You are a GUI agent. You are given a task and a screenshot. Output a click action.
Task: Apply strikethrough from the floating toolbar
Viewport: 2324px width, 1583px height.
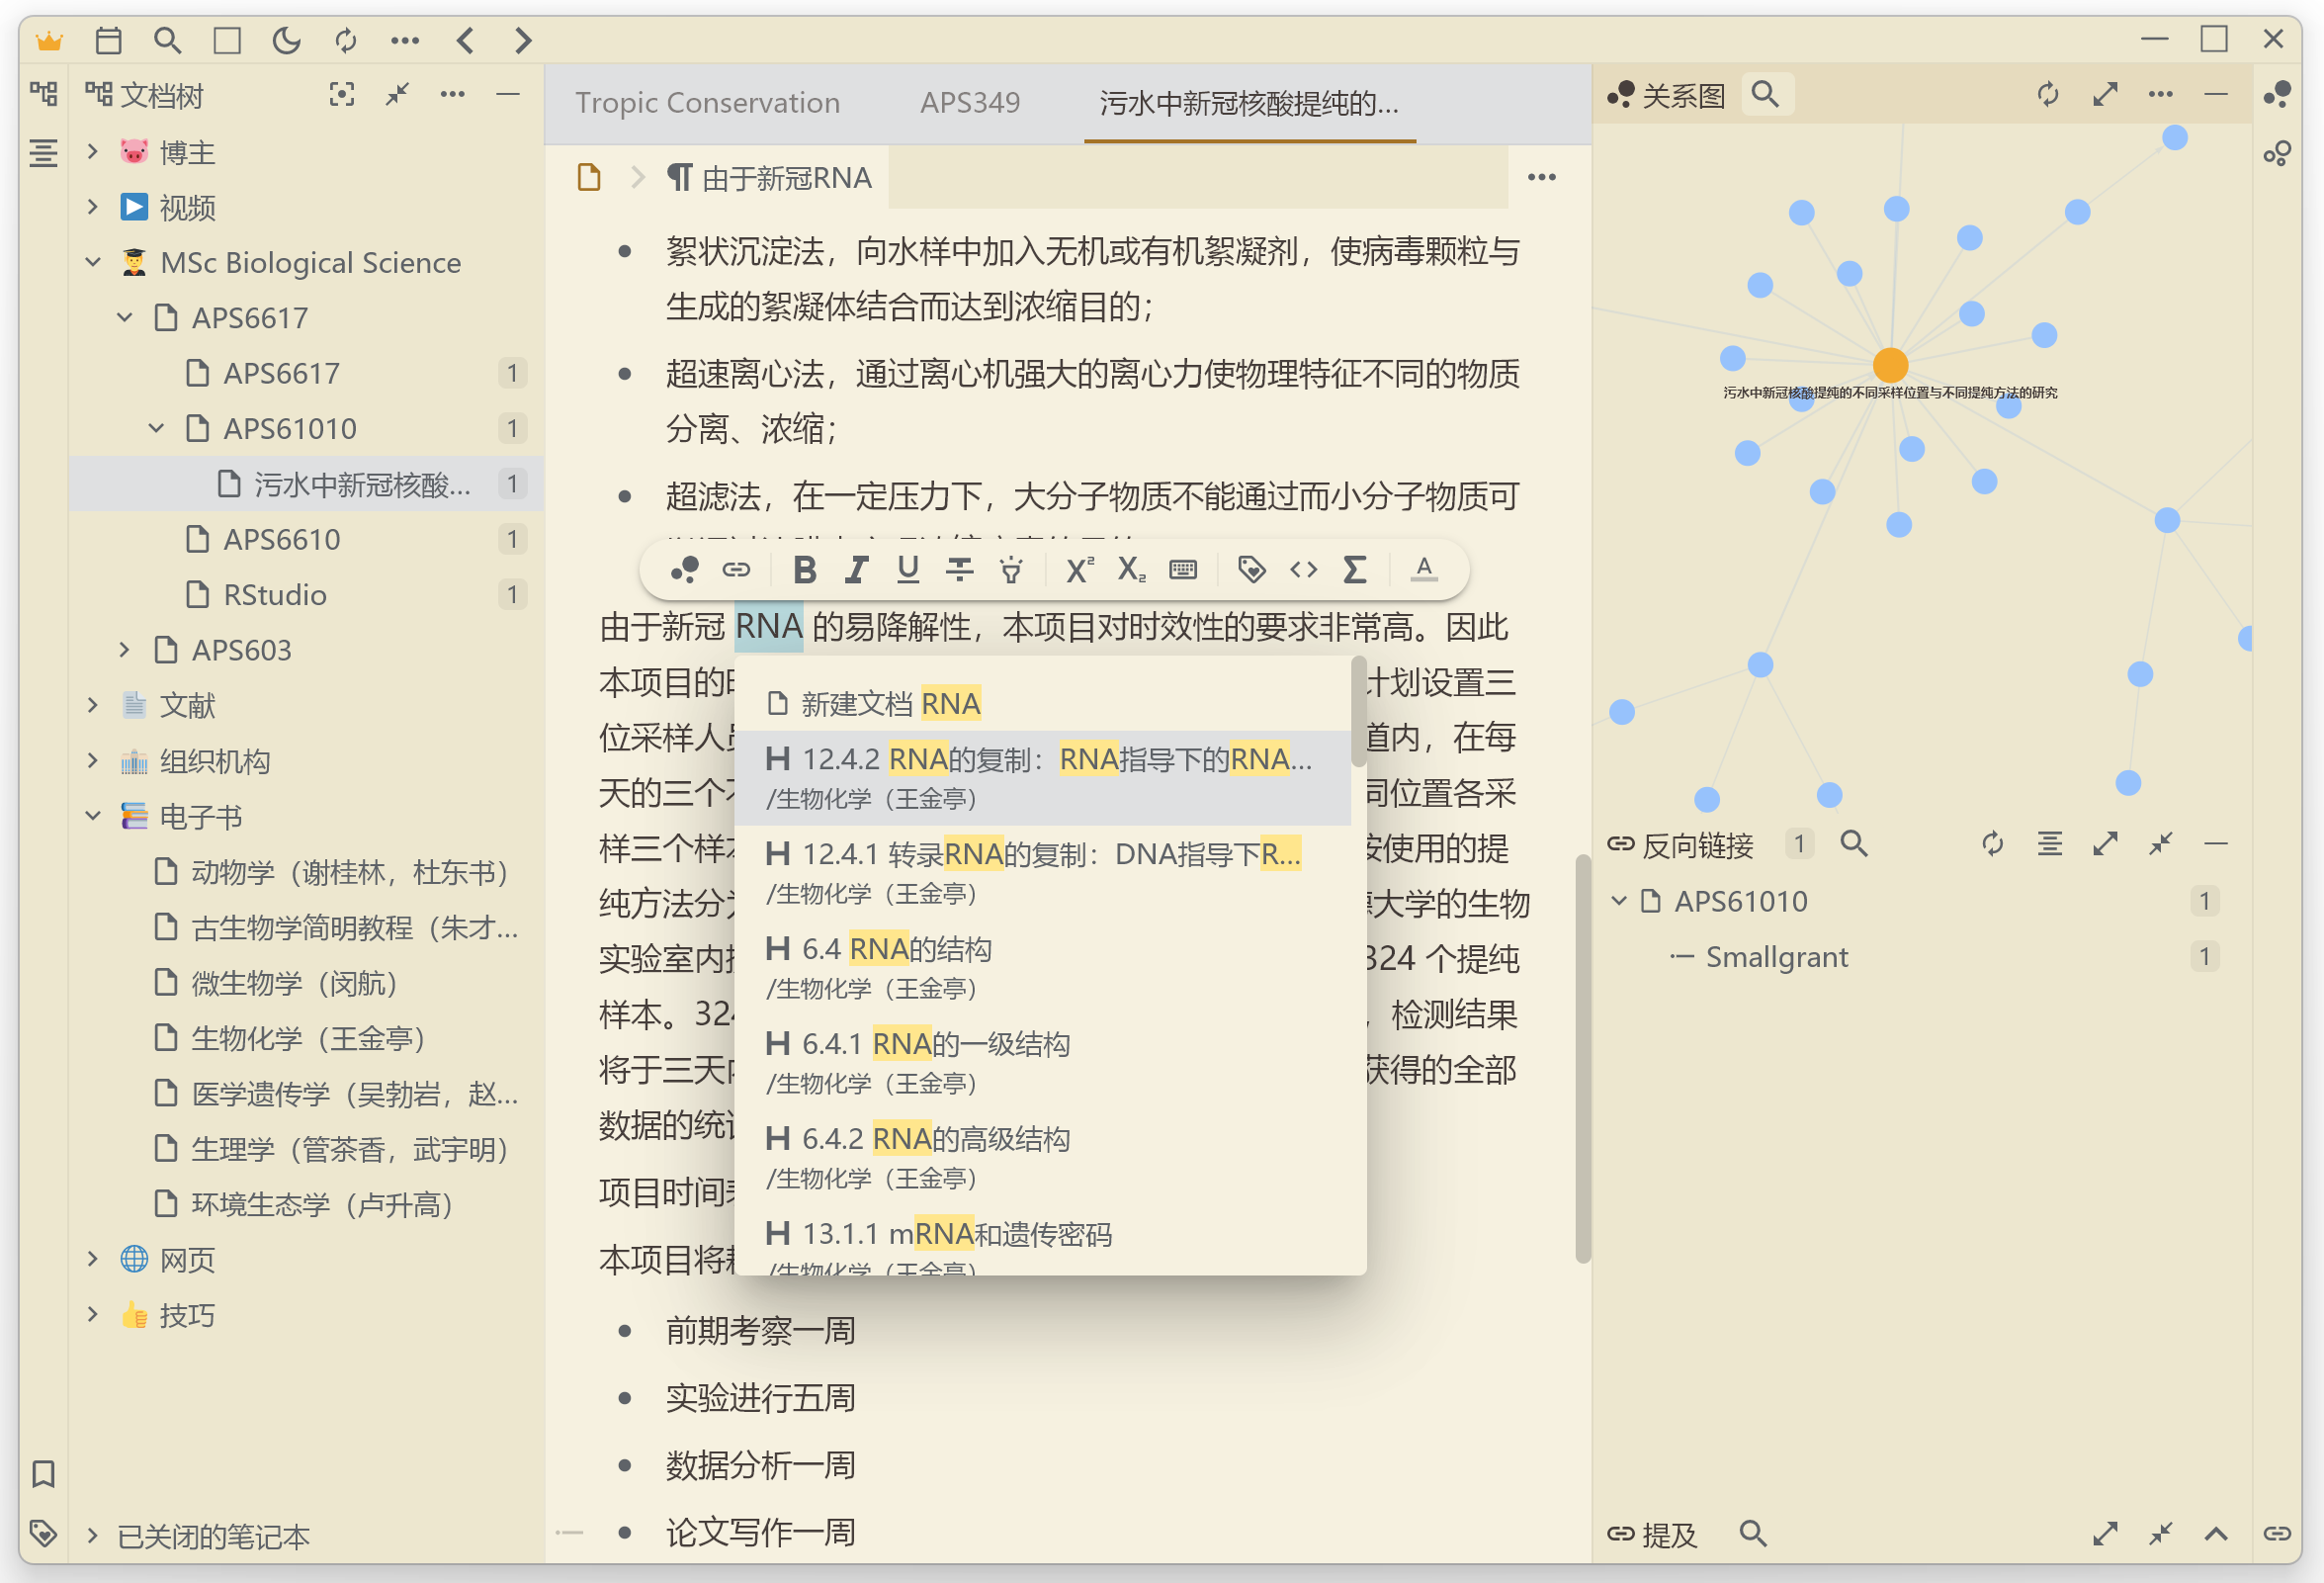point(959,570)
